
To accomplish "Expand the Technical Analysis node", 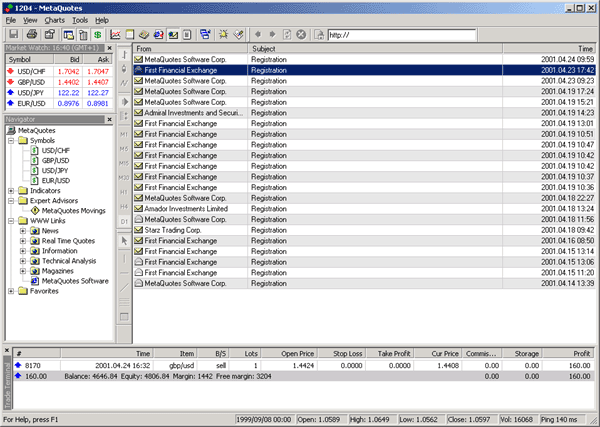I will (23, 261).
